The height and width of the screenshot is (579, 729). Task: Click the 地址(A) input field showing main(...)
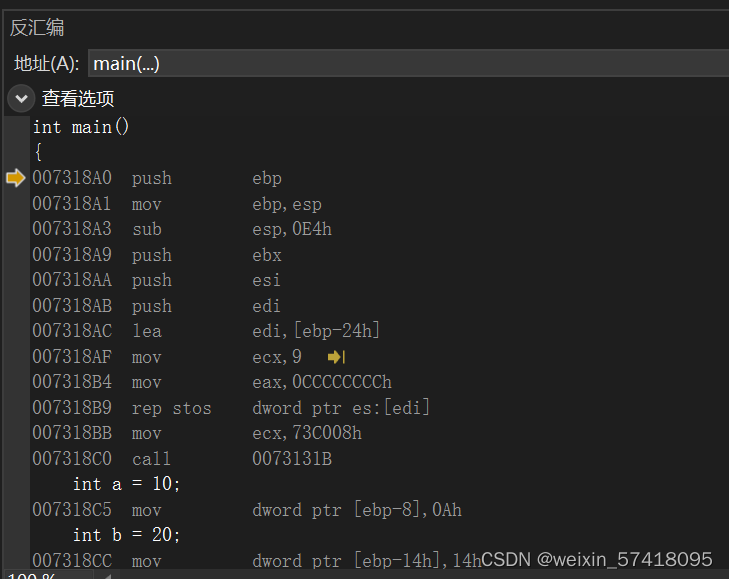pyautogui.click(x=408, y=63)
